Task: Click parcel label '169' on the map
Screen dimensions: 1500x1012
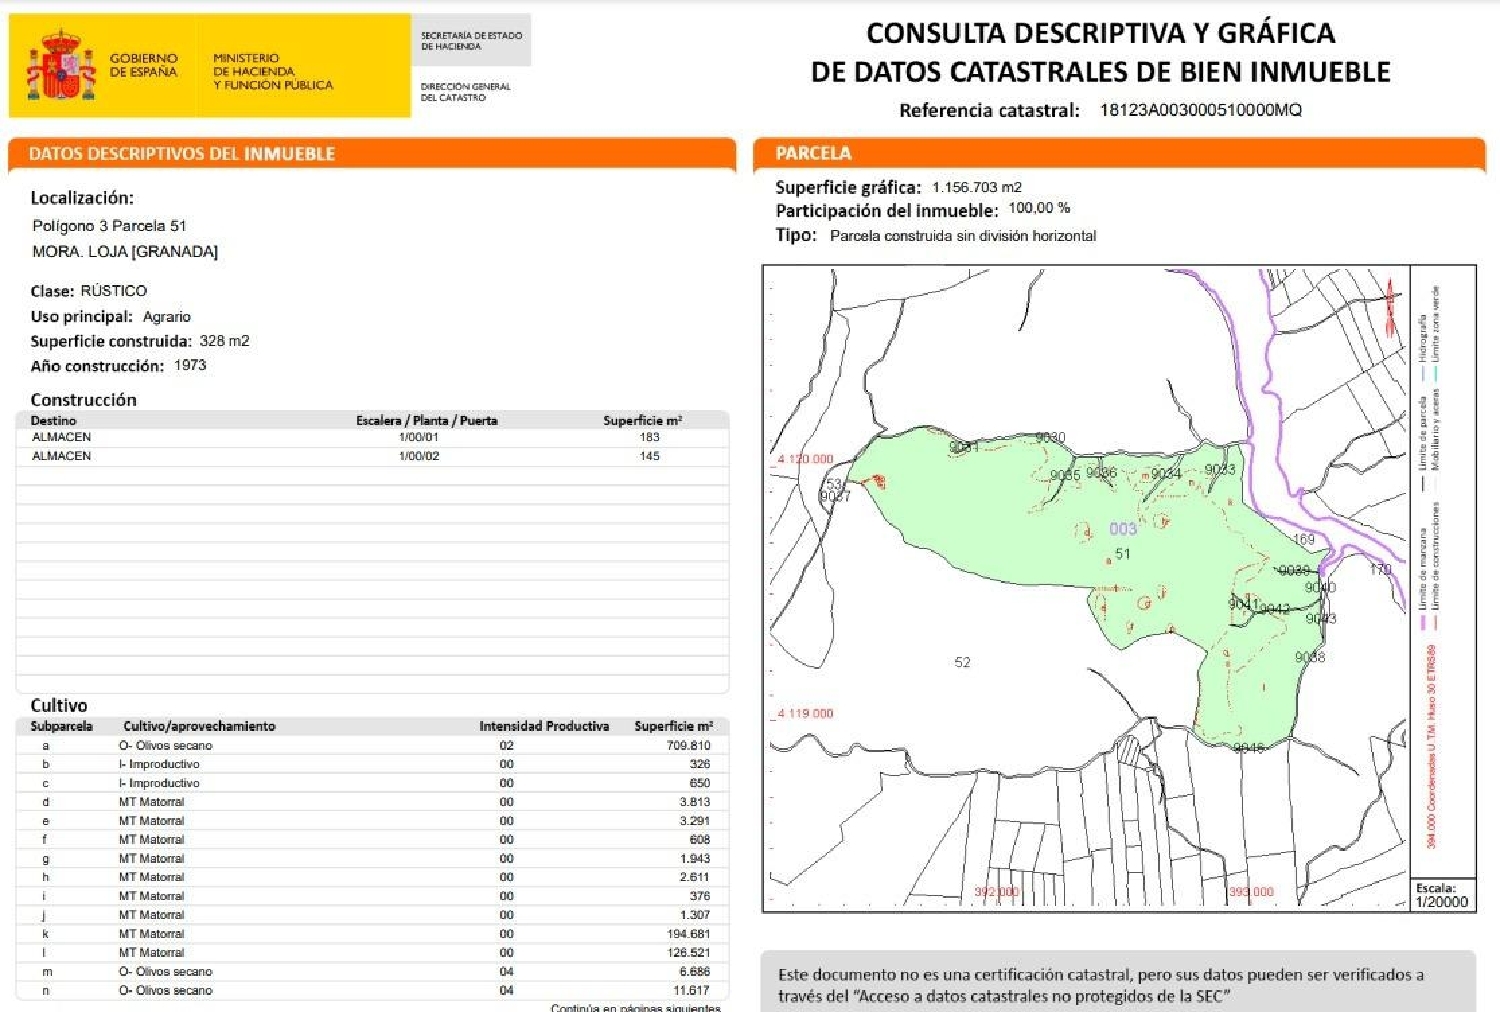Action: coord(1303,539)
